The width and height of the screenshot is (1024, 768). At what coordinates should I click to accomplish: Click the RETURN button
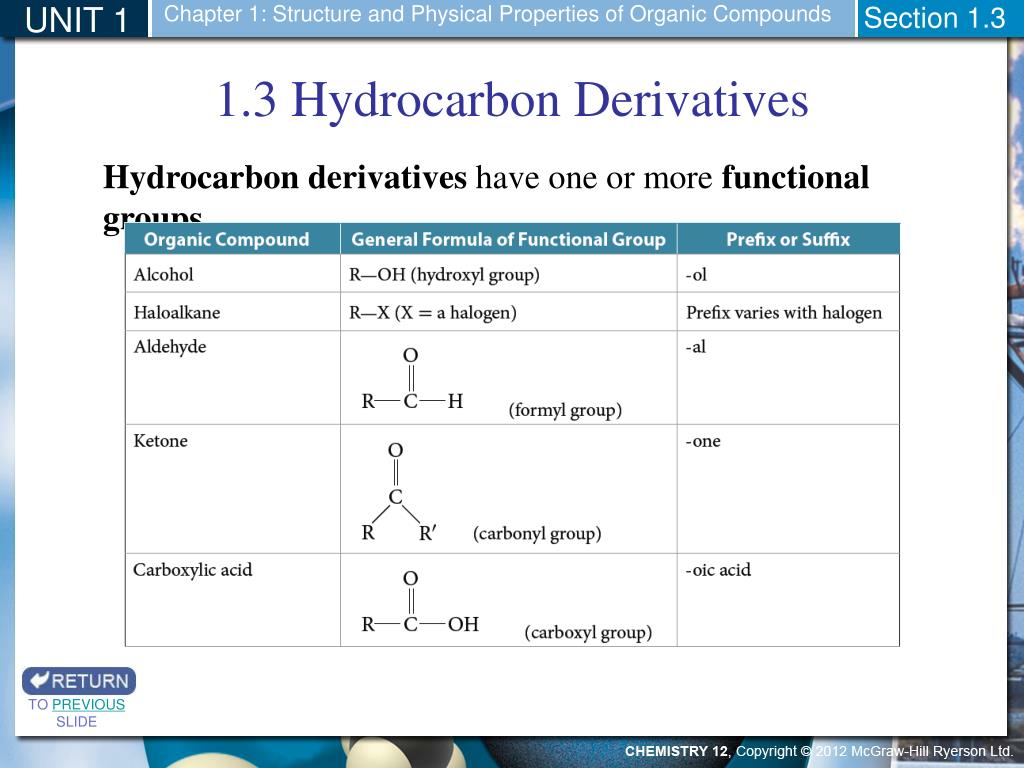pos(79,680)
